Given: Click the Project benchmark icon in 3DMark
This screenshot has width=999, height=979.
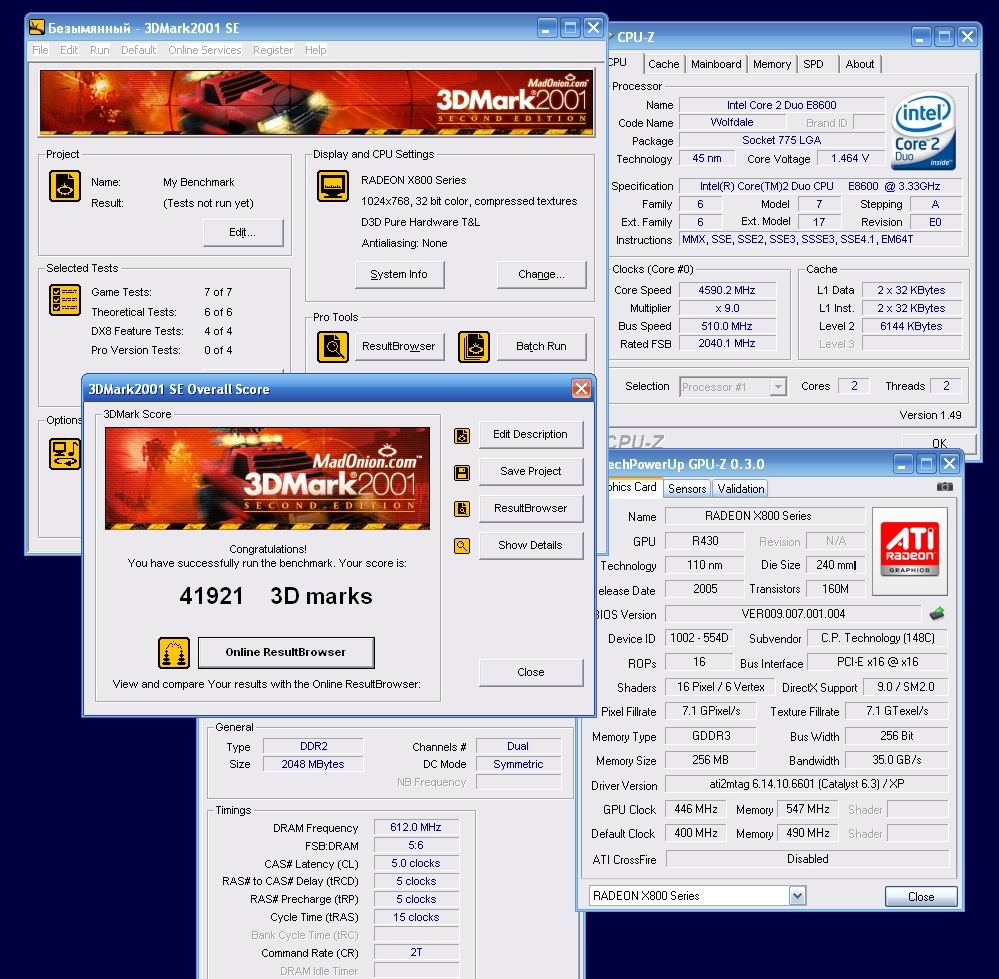Looking at the screenshot, I should pyautogui.click(x=65, y=186).
